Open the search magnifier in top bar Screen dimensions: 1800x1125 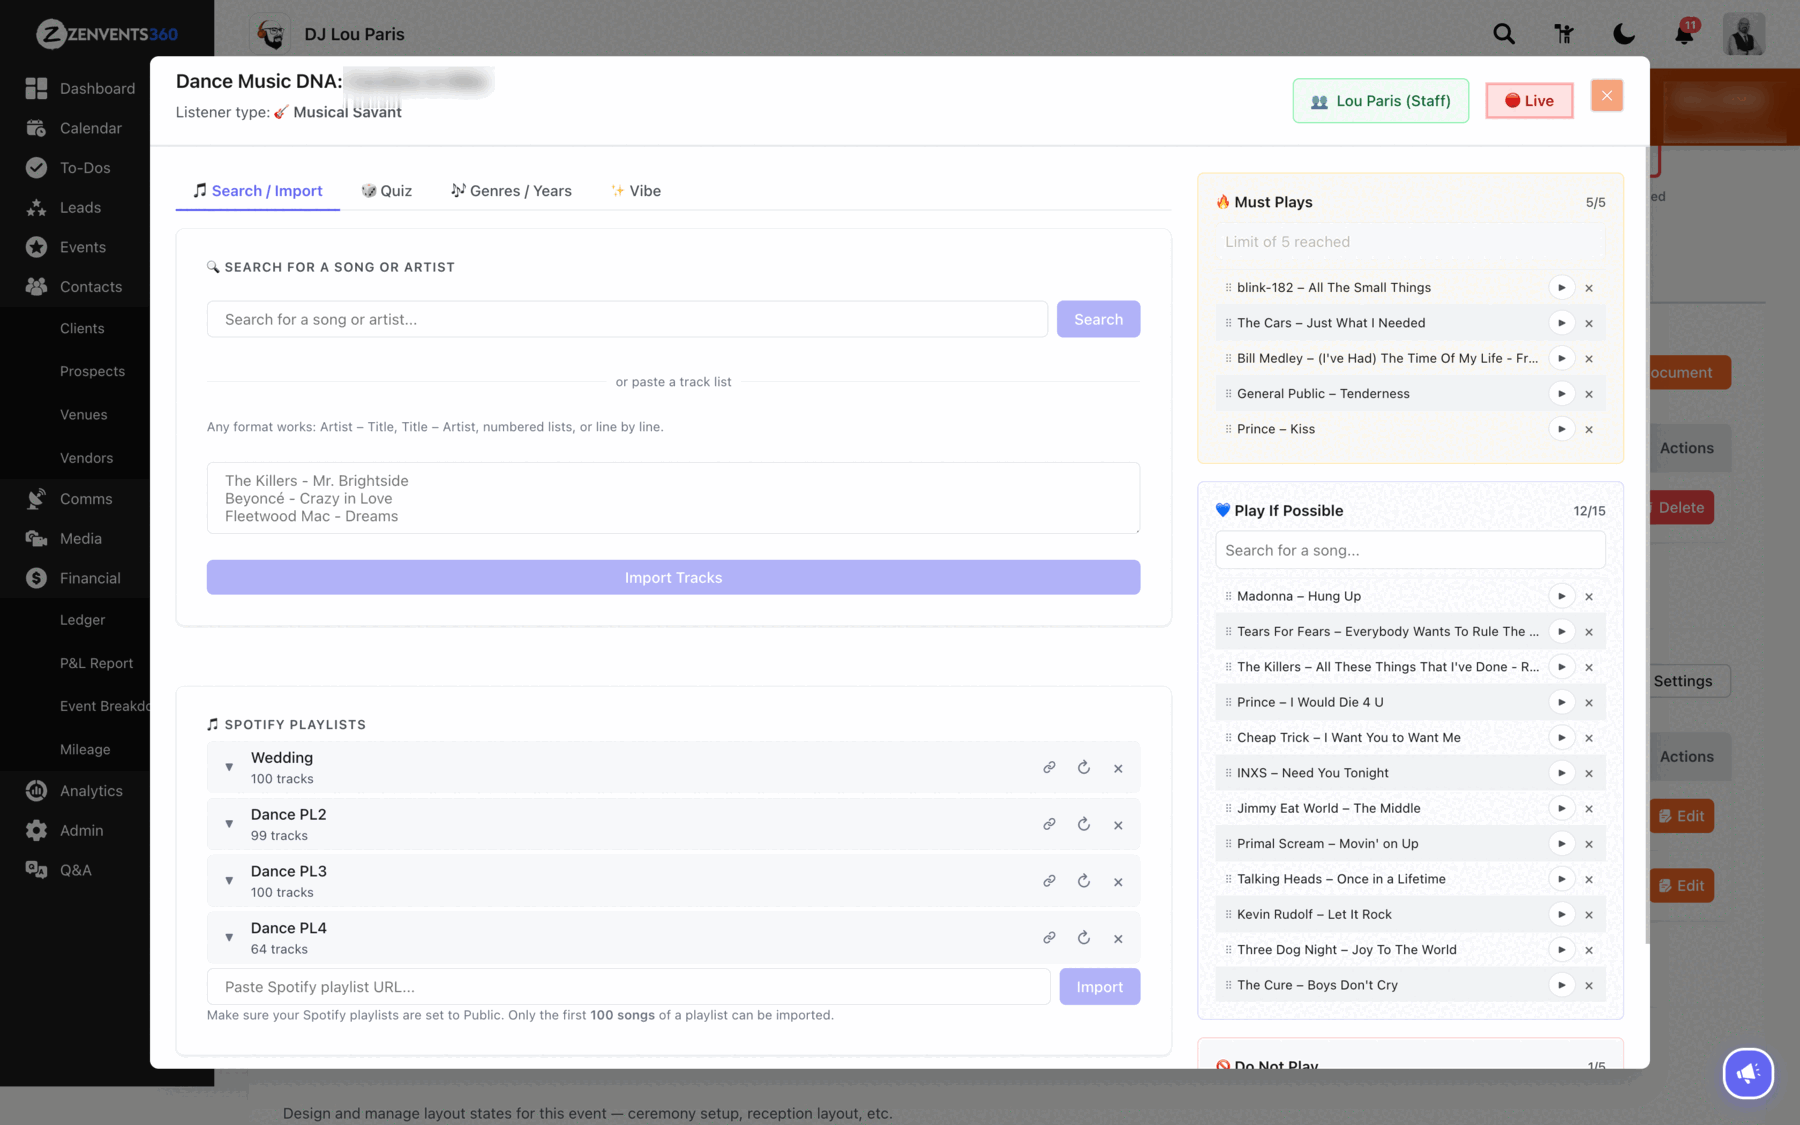pos(1504,34)
